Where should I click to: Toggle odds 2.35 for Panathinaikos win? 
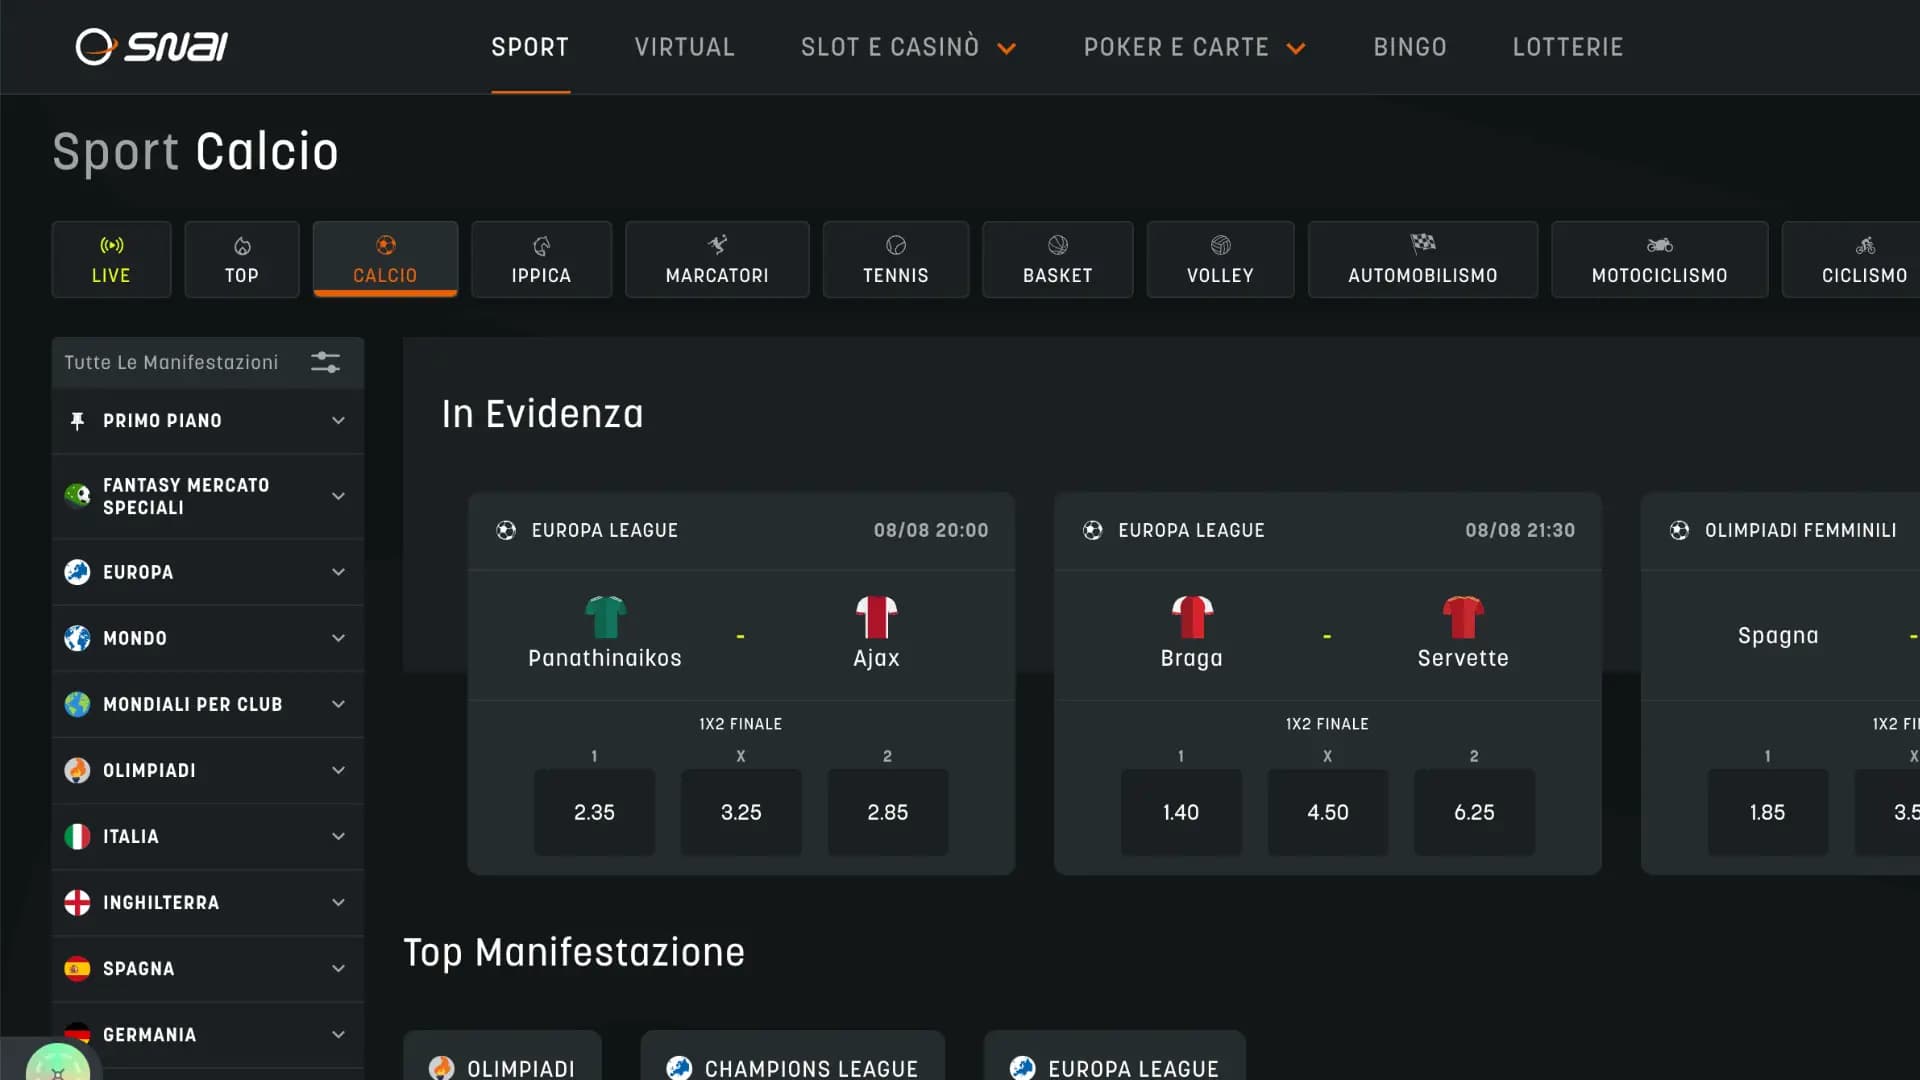(594, 812)
